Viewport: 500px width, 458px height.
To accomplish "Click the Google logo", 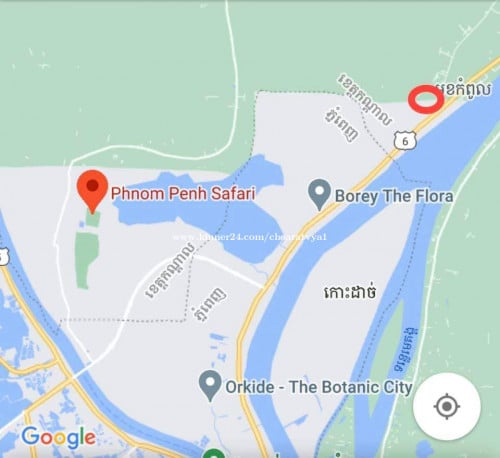I will pyautogui.click(x=59, y=437).
